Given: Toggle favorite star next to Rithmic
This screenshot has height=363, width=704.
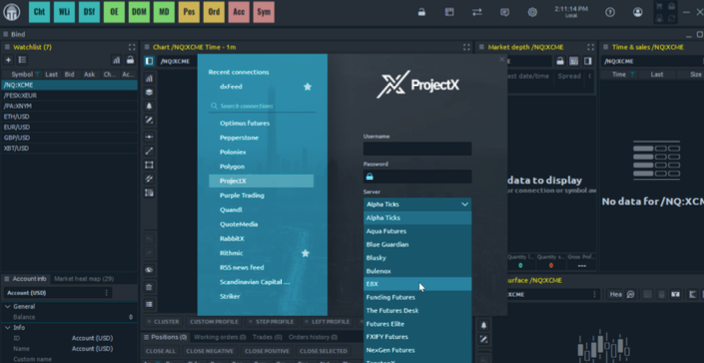Looking at the screenshot, I should click(305, 253).
